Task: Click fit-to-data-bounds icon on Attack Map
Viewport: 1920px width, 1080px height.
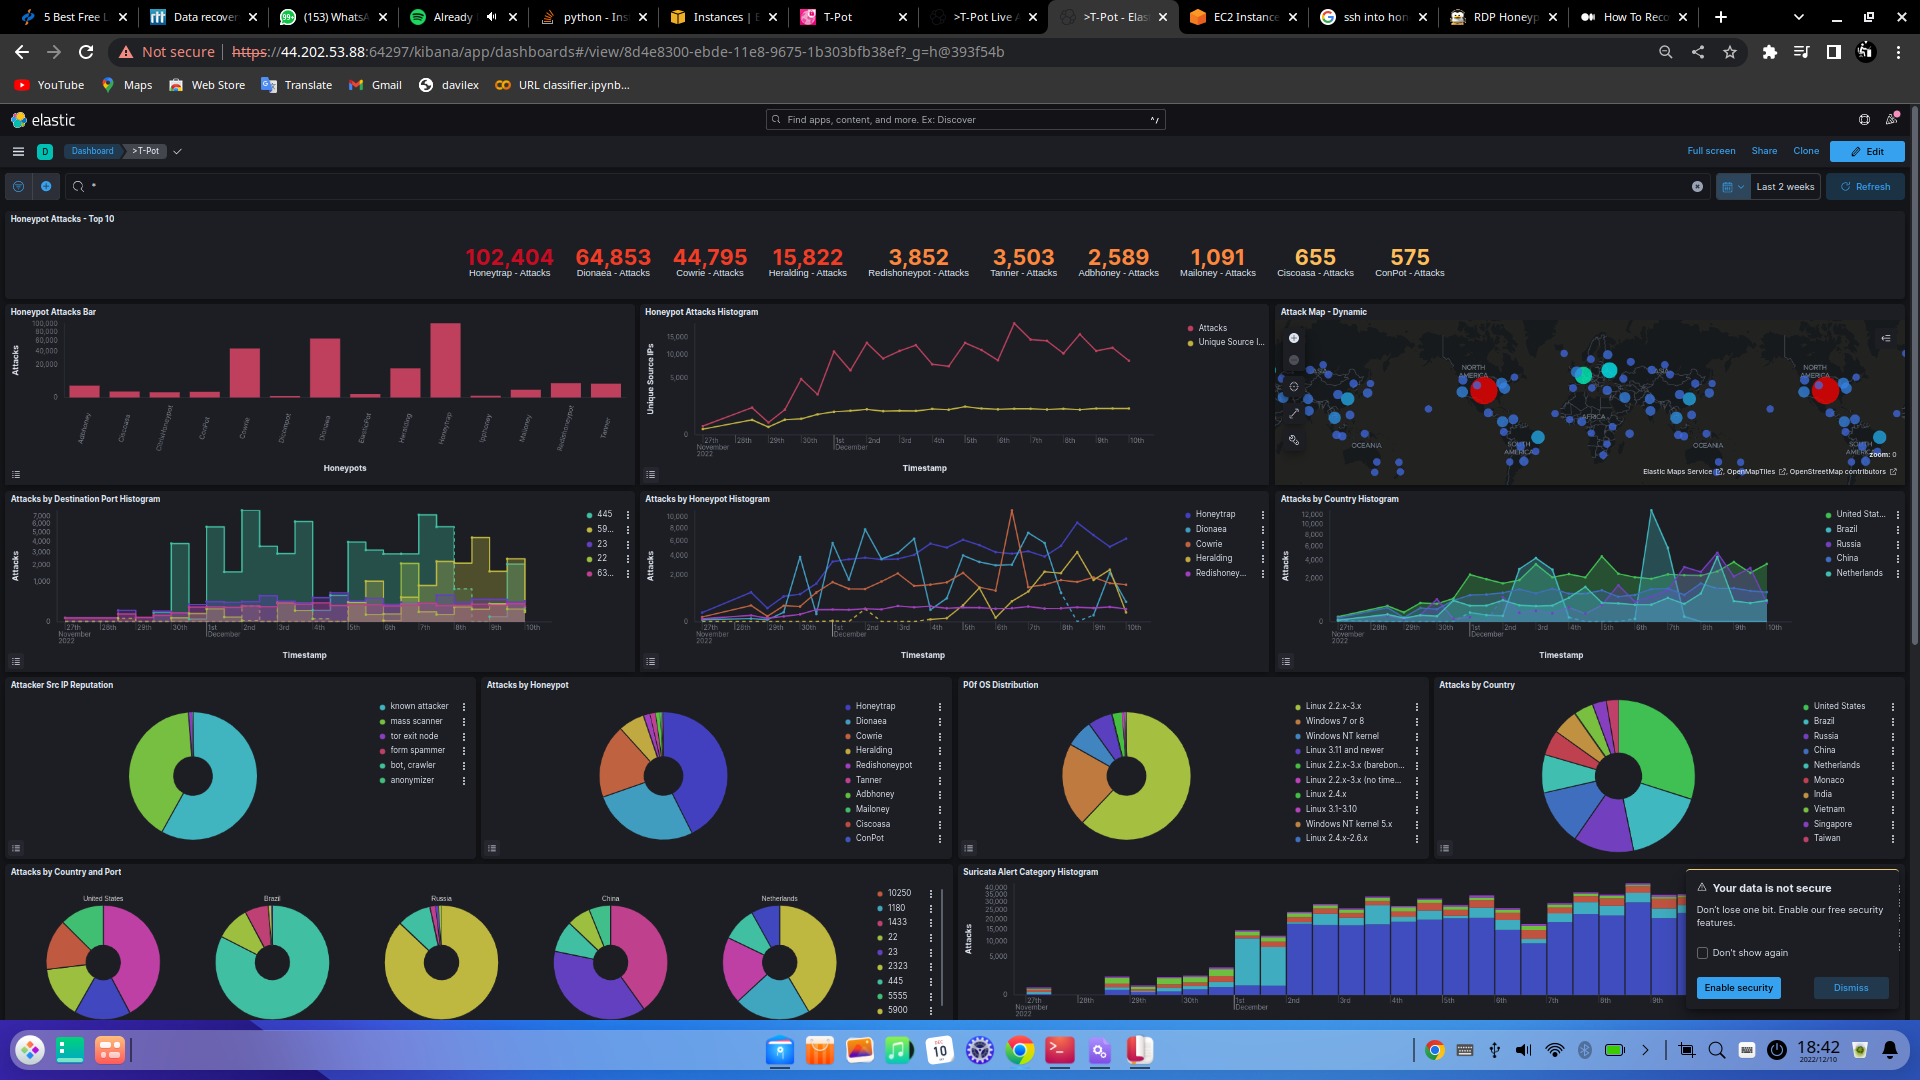Action: [1293, 387]
